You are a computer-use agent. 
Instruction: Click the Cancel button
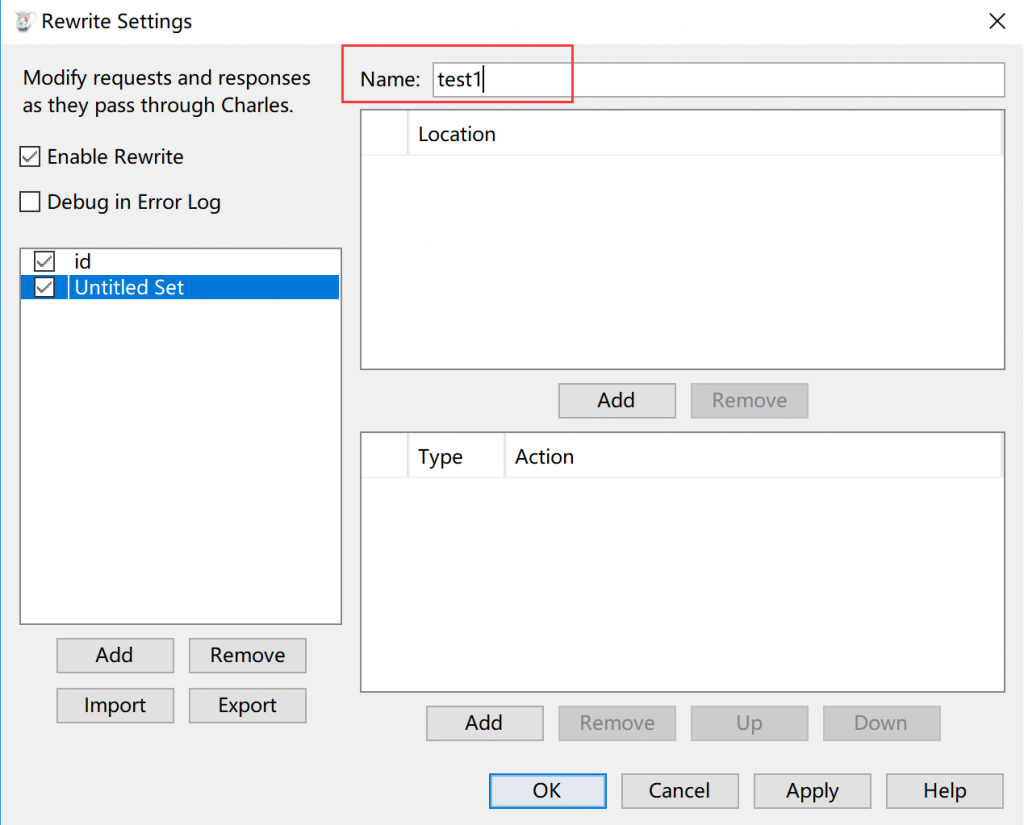tap(680, 791)
